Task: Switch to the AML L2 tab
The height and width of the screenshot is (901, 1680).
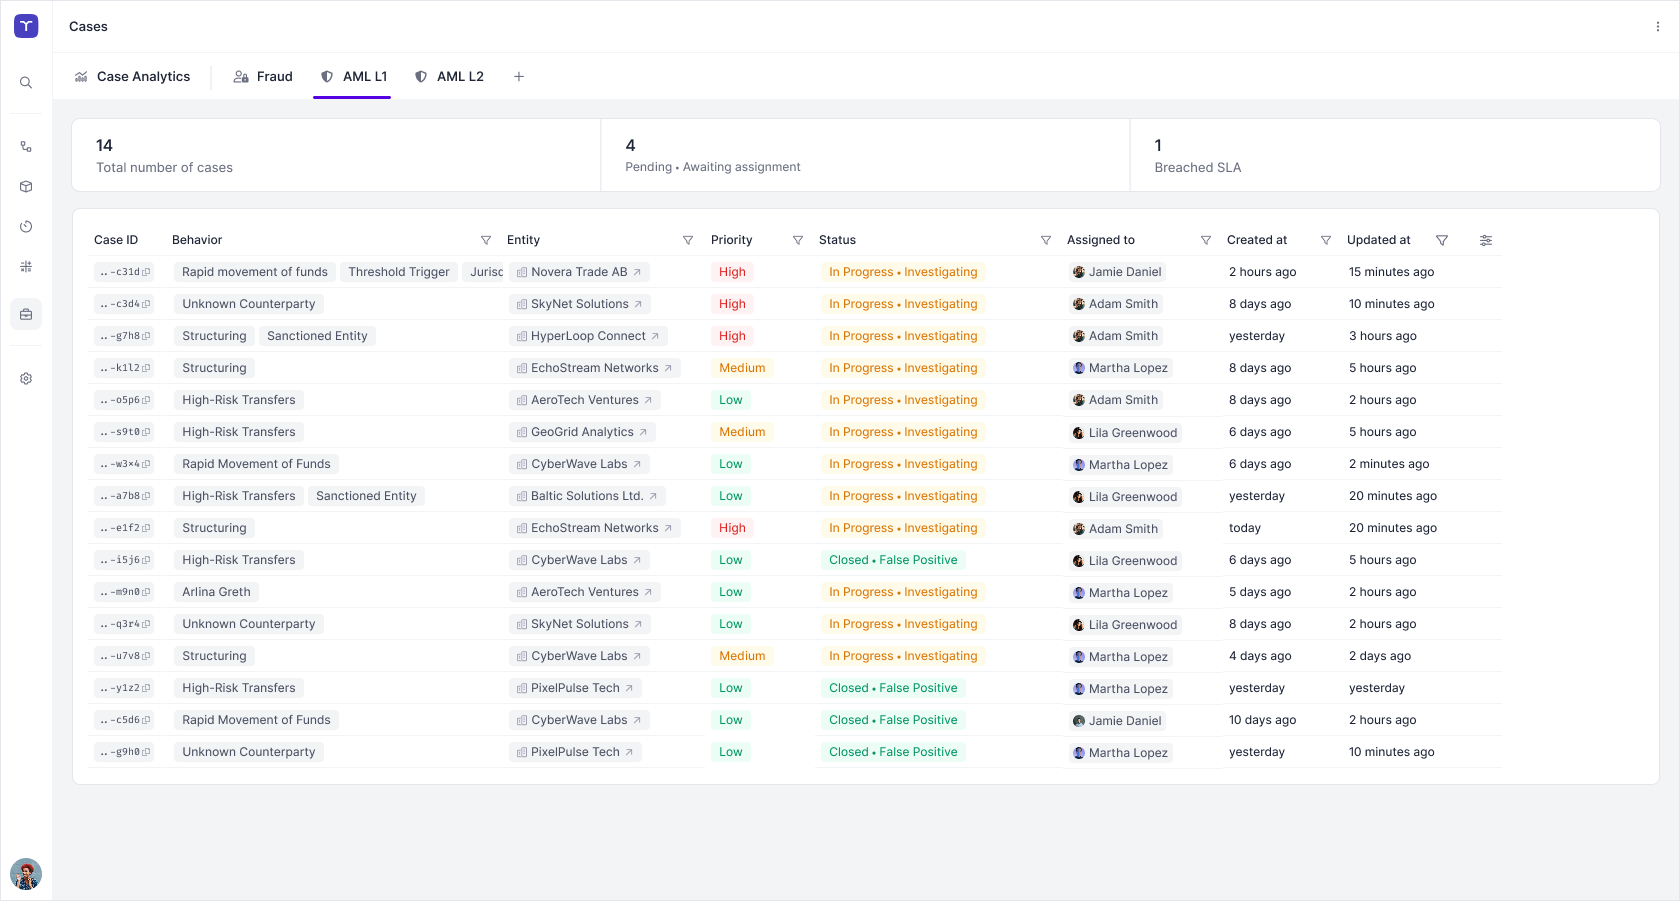Action: tap(449, 77)
